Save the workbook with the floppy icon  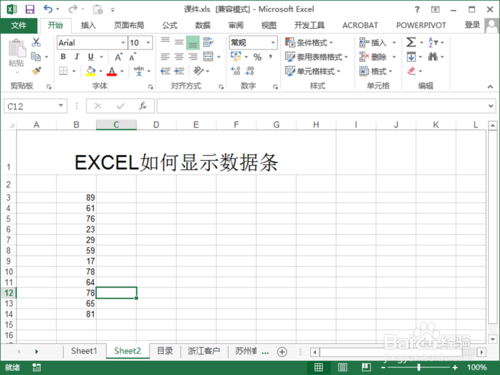pyautogui.click(x=30, y=9)
